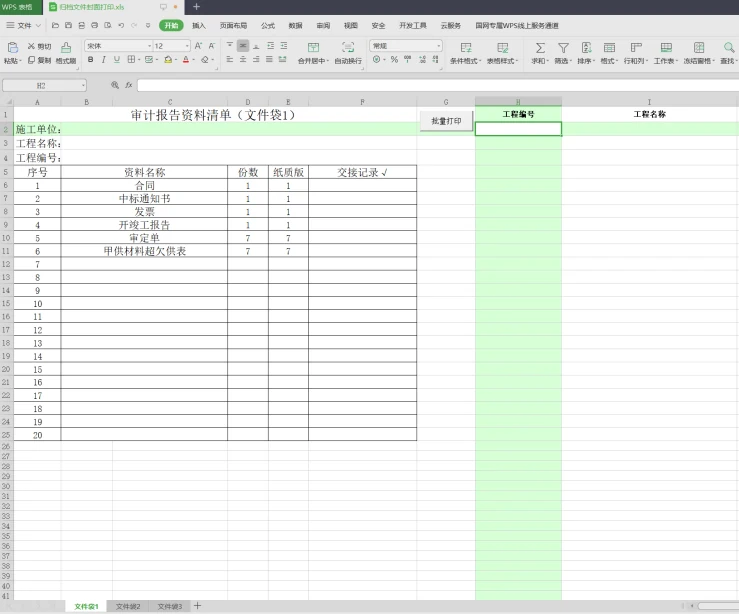Viewport: 739px width, 614px height.
Task: Click the horizontal scrollbar at bottom right
Action: [x=716, y=606]
